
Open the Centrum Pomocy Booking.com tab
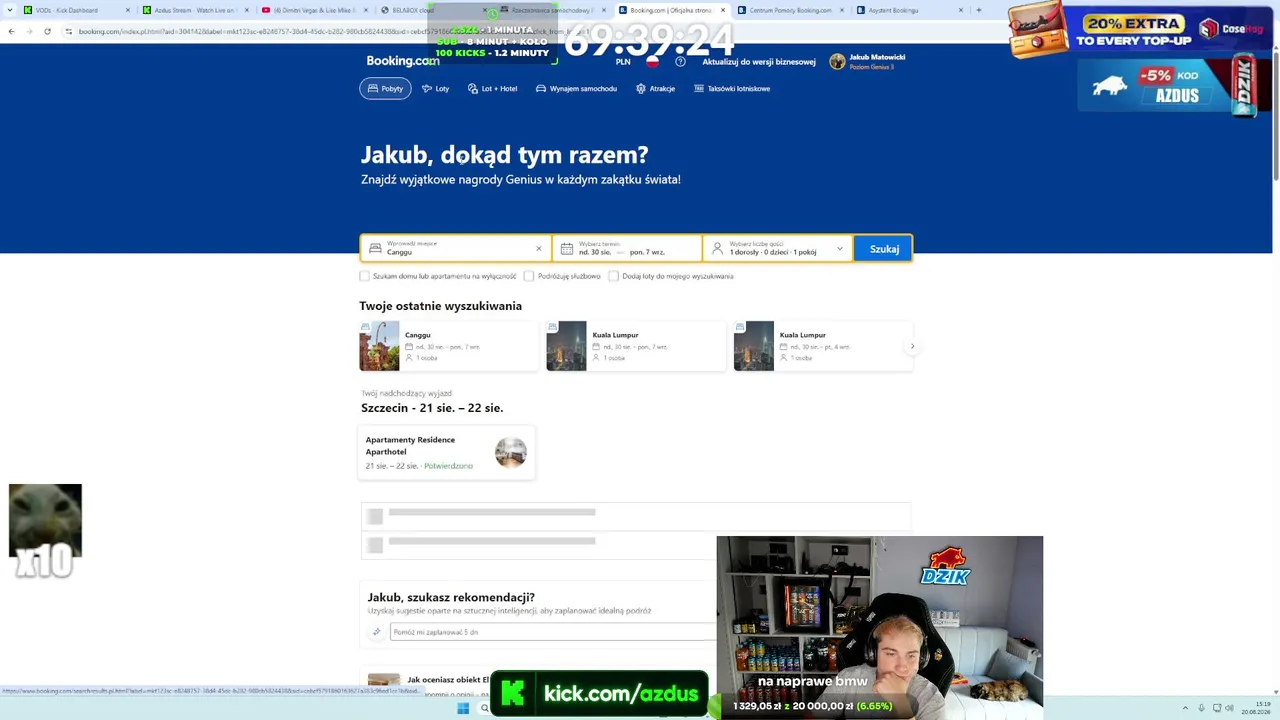[790, 10]
